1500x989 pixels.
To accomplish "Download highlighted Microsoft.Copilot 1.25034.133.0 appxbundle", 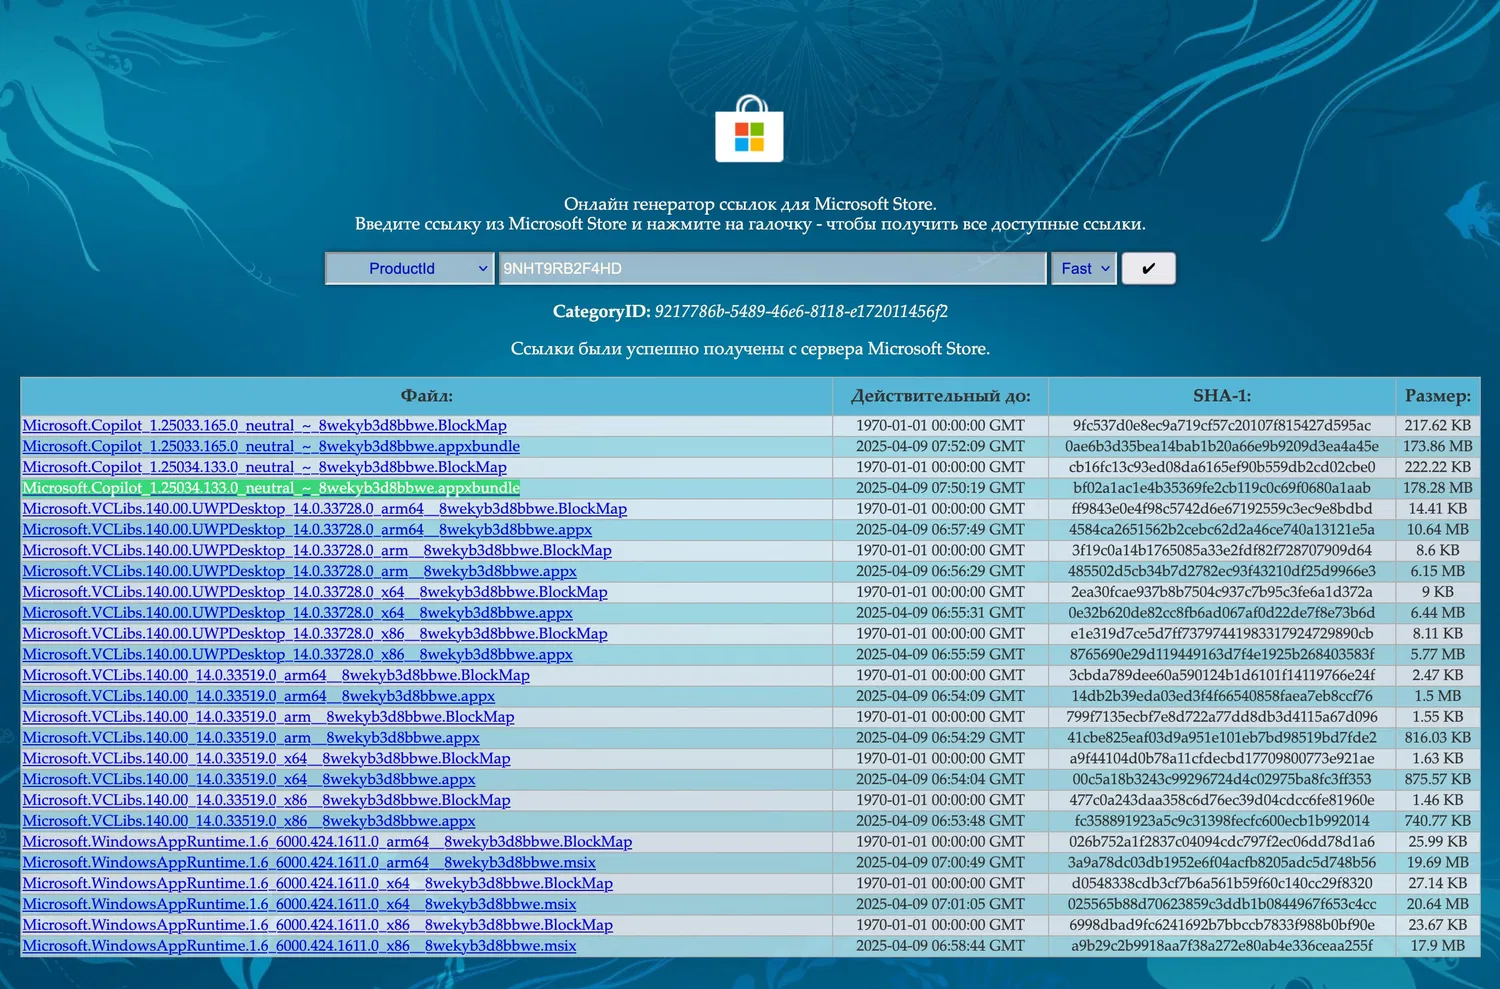I will (x=271, y=488).
